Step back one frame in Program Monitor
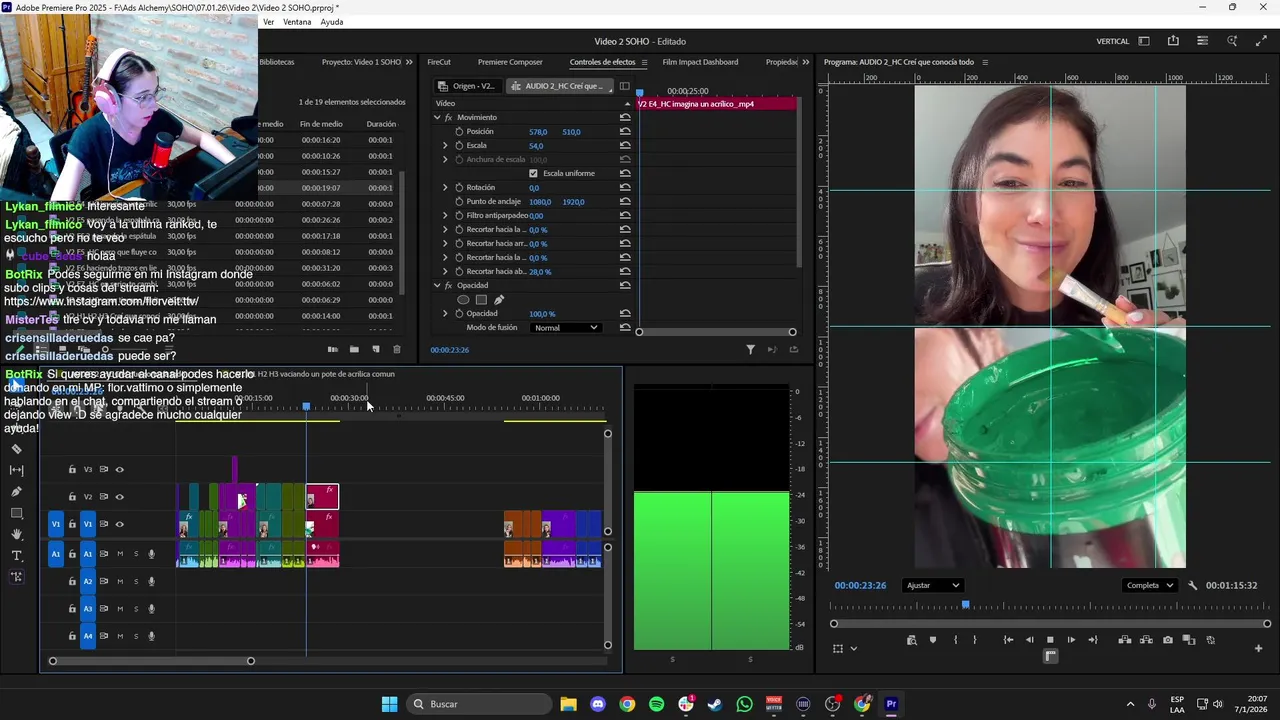Image resolution: width=1280 pixels, height=720 pixels. point(1029,640)
